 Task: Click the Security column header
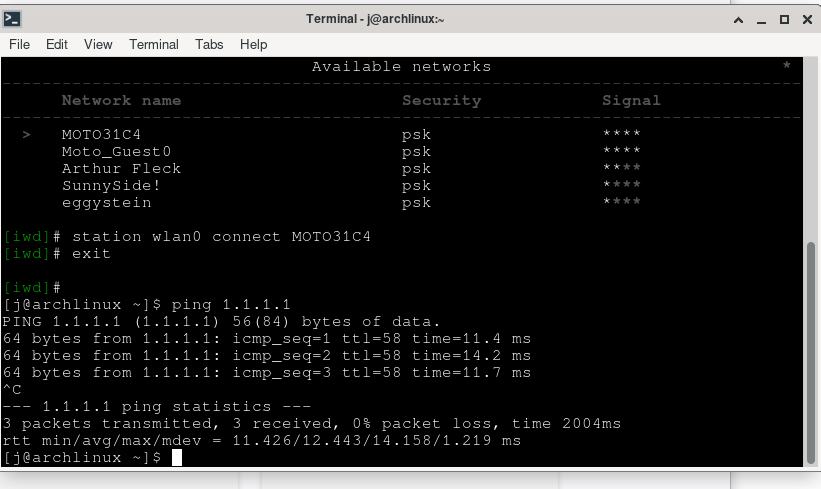441,101
